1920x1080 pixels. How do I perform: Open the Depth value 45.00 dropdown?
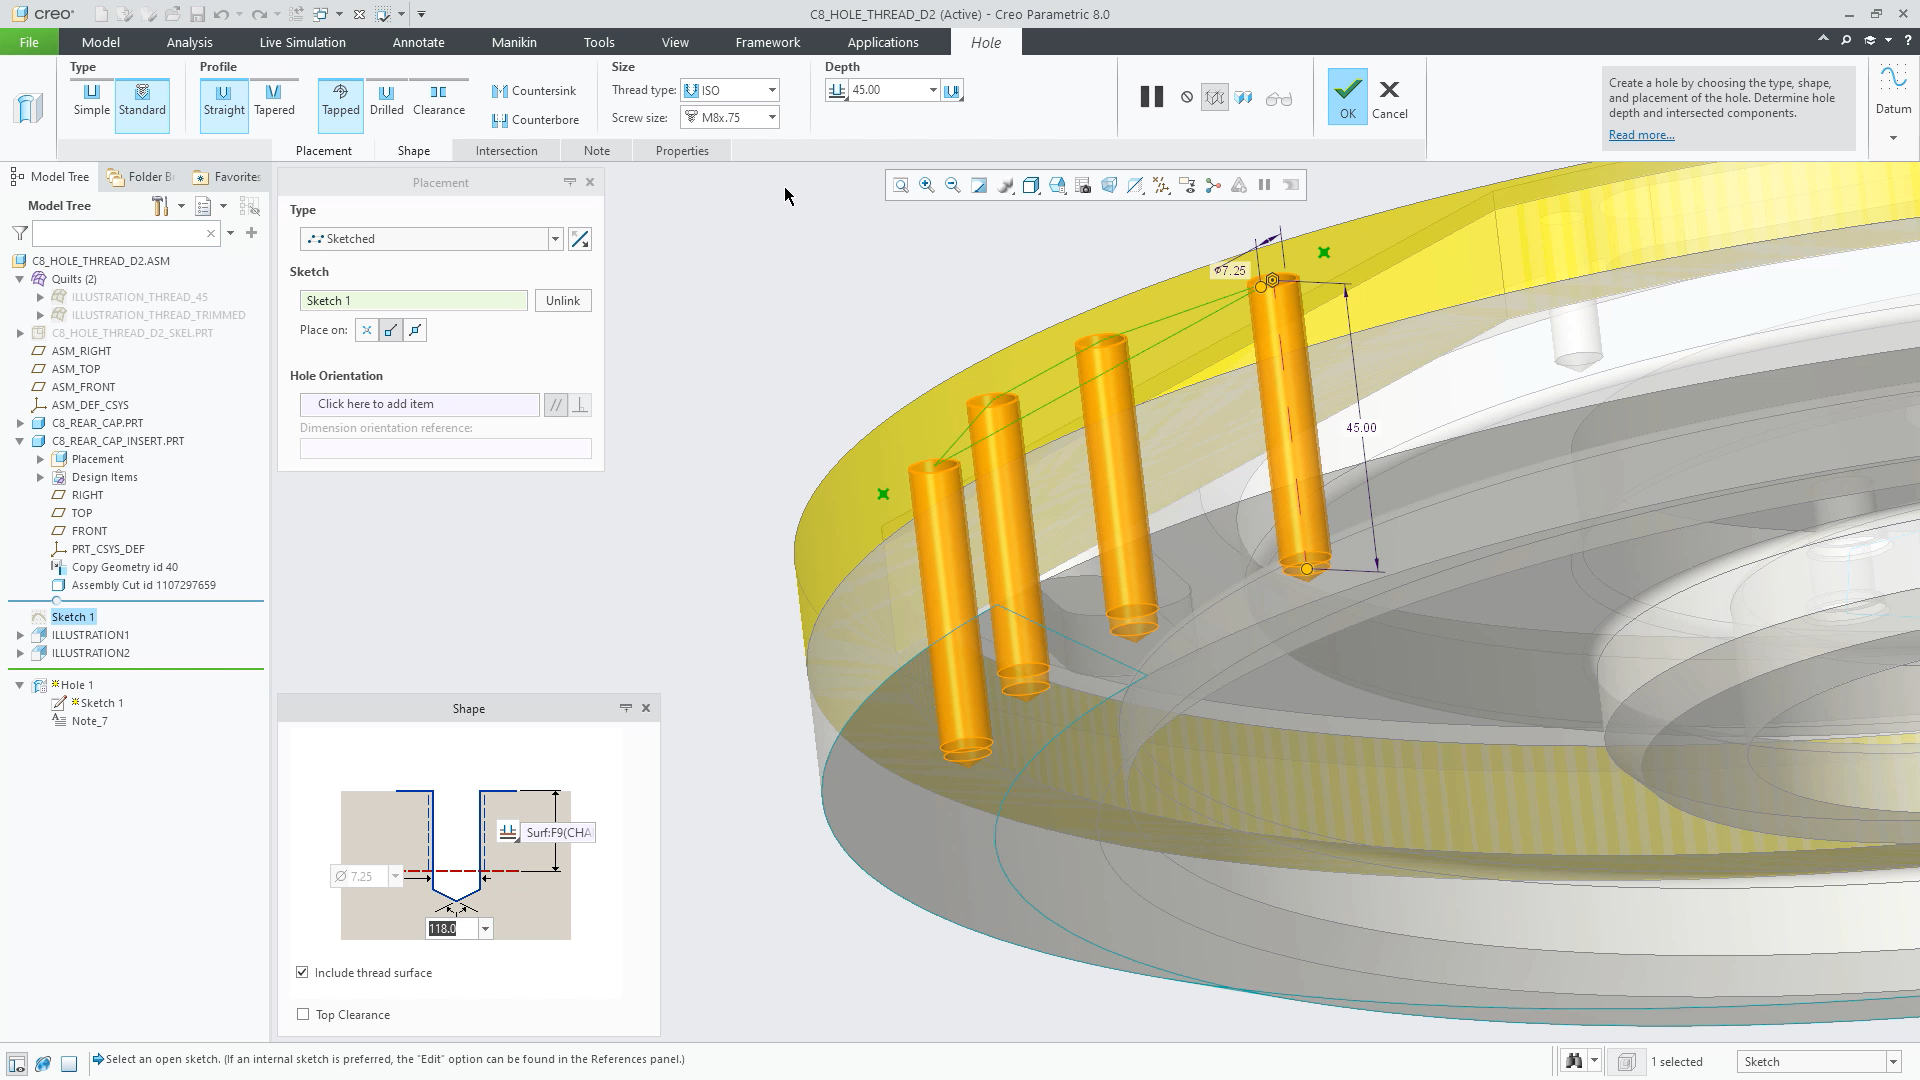click(x=933, y=90)
